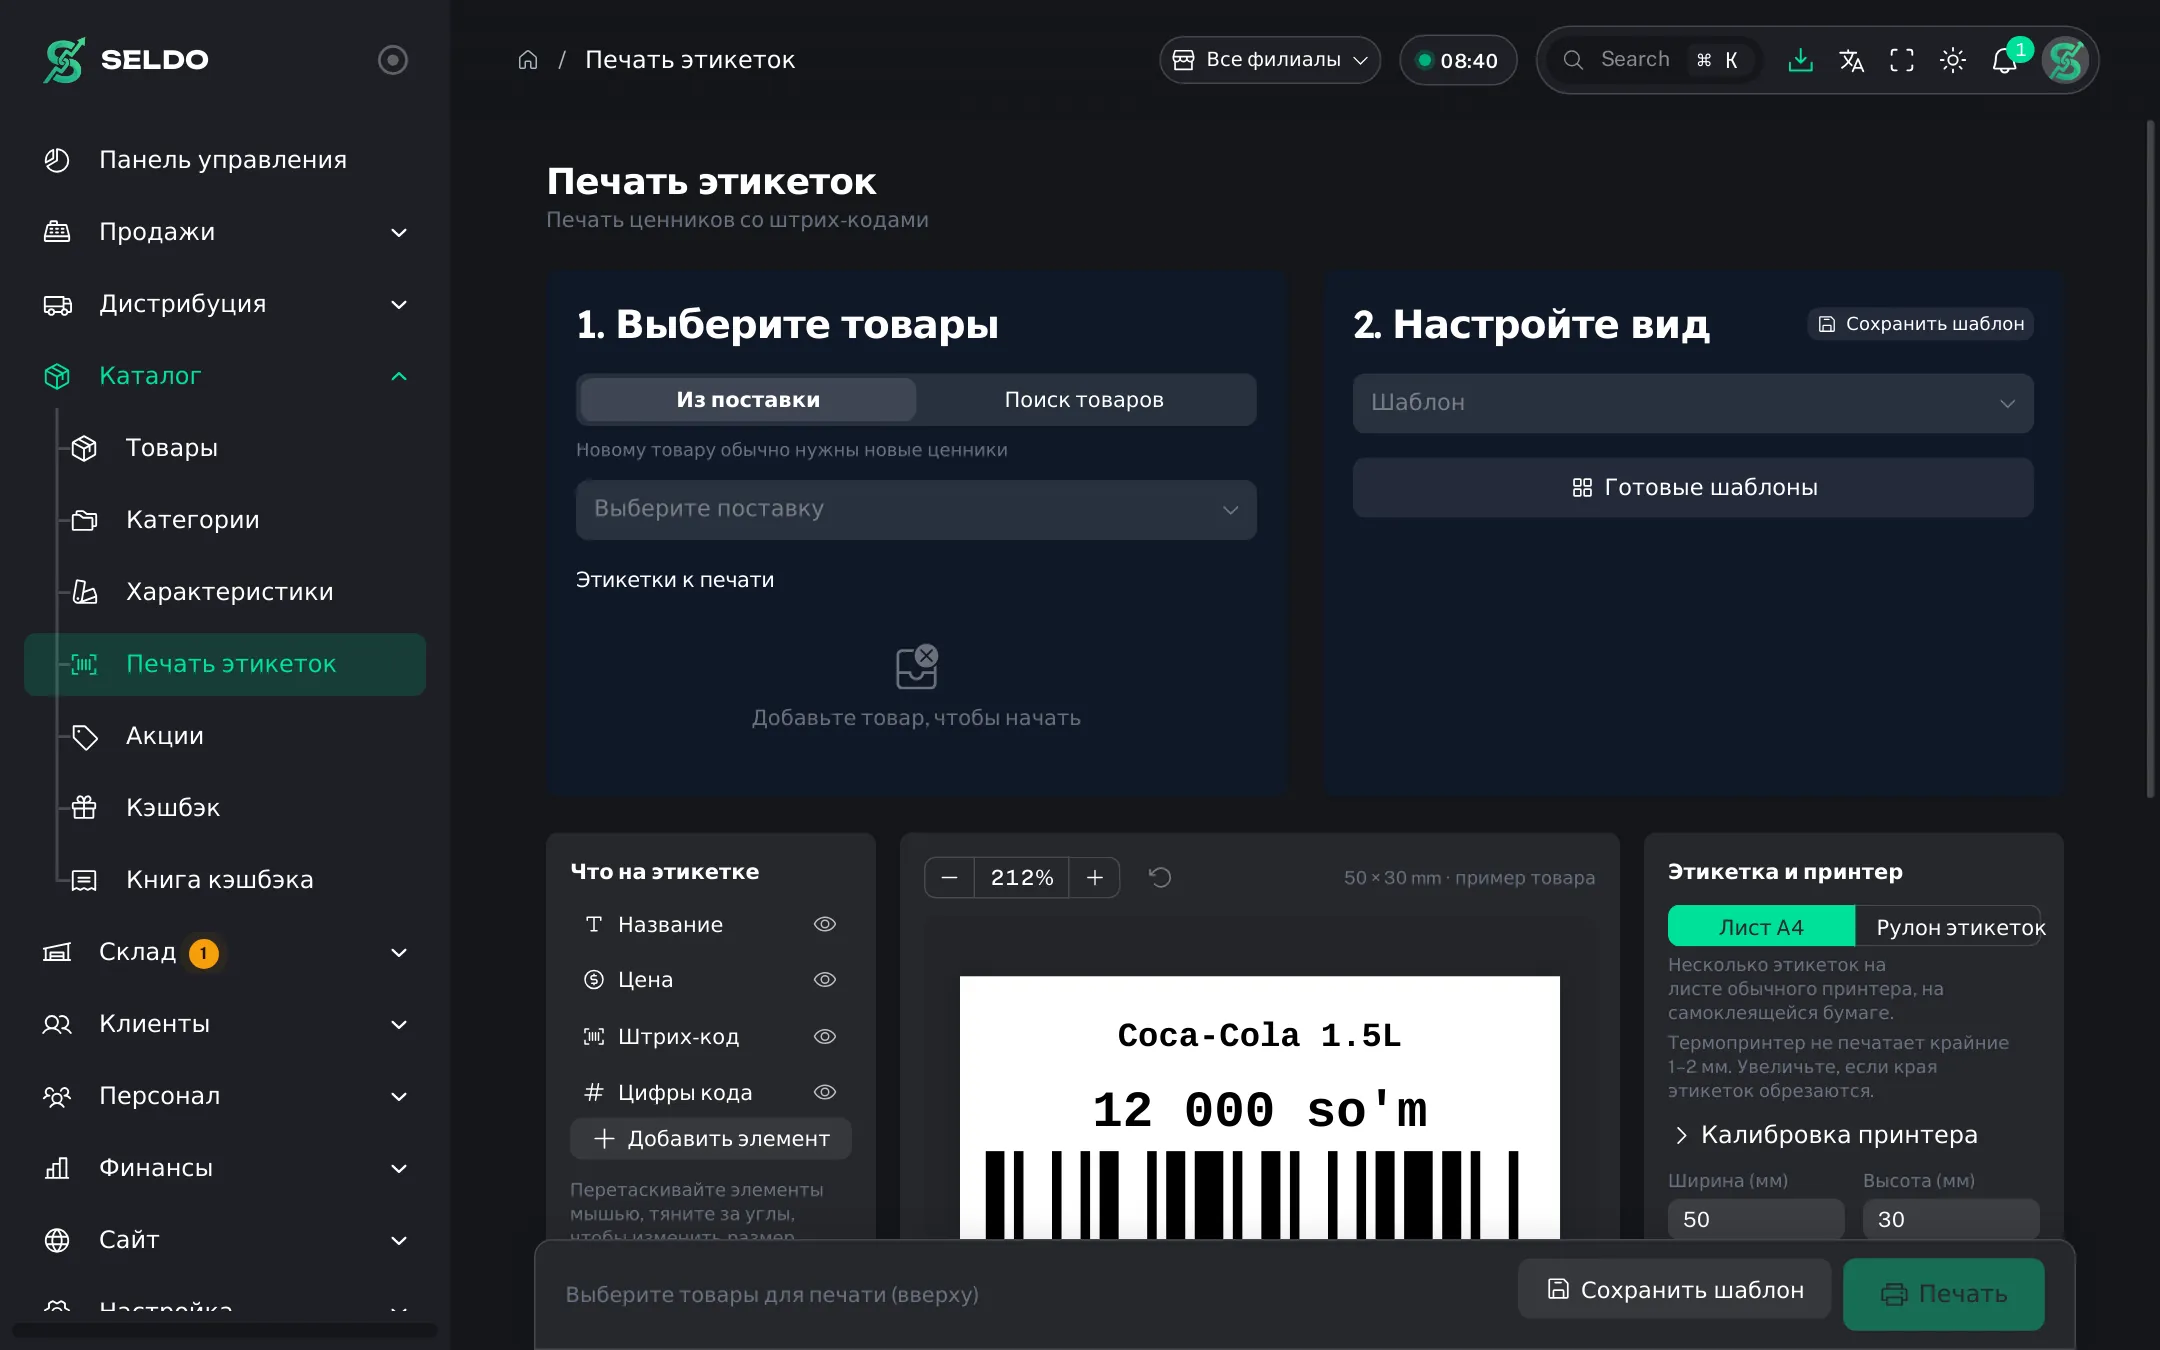2160x1350 pixels.
Task: Open user profile avatar menu
Action: tap(2065, 60)
